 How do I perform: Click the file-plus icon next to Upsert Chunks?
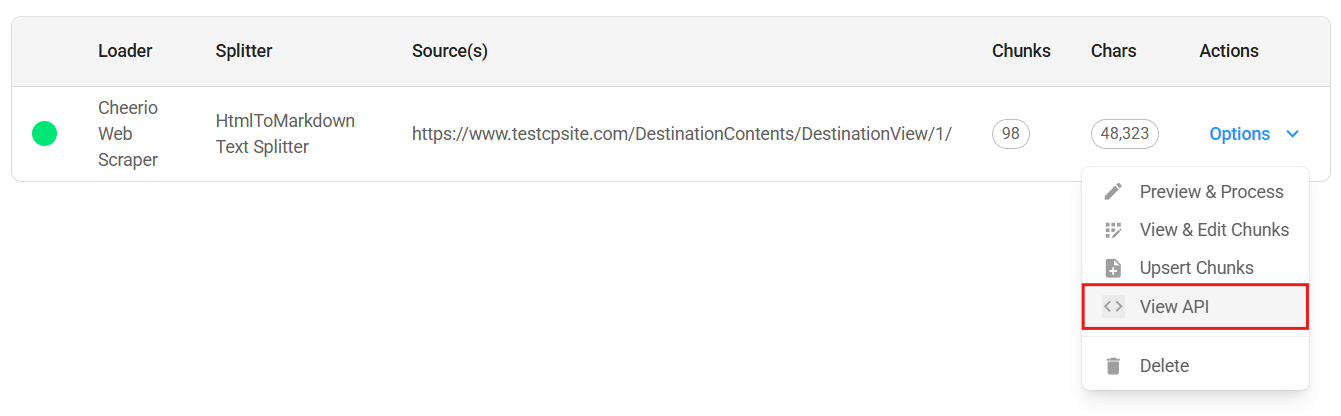[1113, 268]
